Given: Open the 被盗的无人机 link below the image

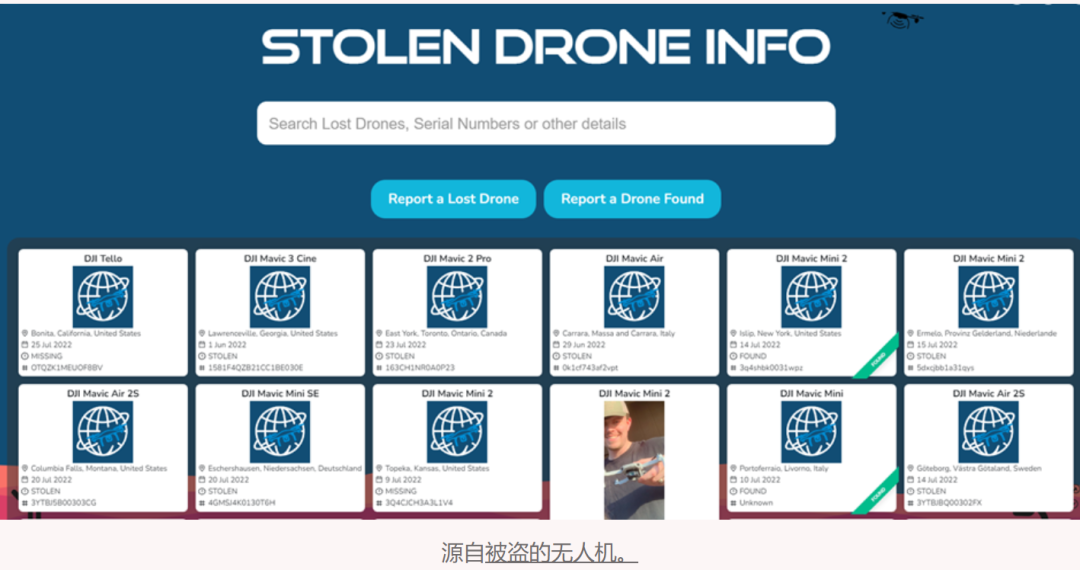Looking at the screenshot, I should coord(561,553).
